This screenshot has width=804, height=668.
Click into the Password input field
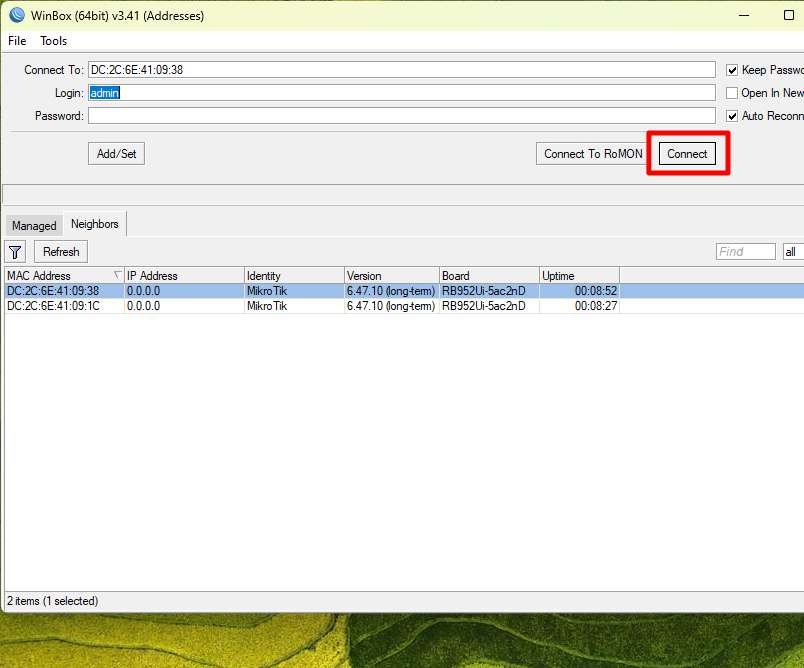click(401, 116)
